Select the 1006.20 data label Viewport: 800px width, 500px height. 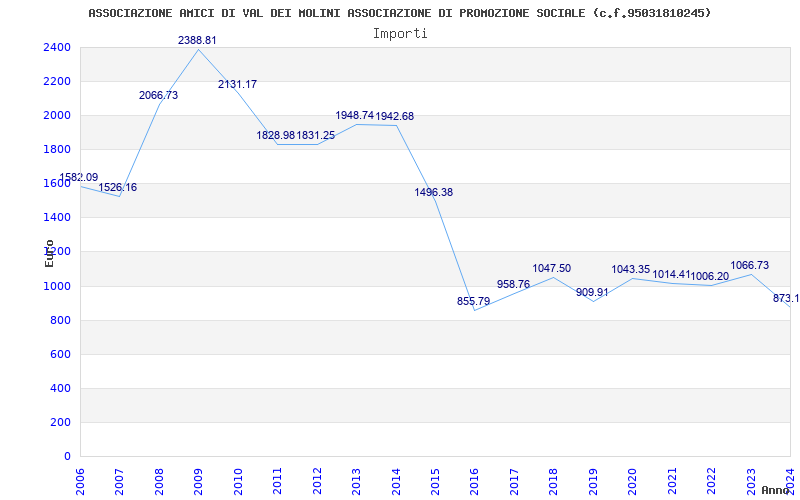coord(710,276)
